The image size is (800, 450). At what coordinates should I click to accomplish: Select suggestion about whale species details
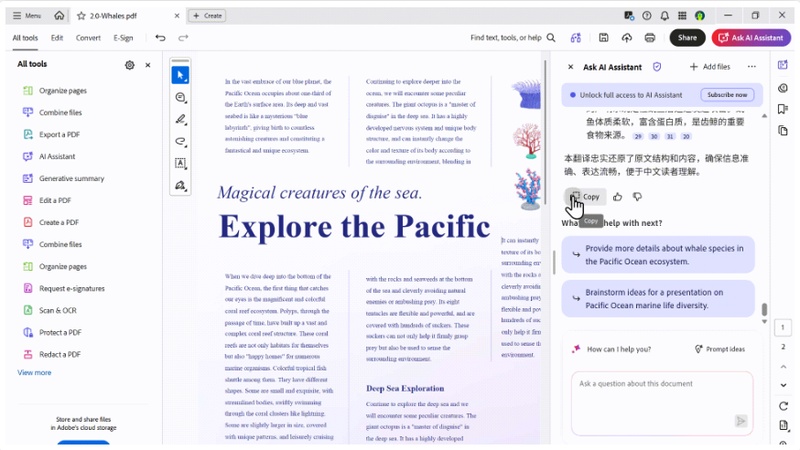coord(658,255)
